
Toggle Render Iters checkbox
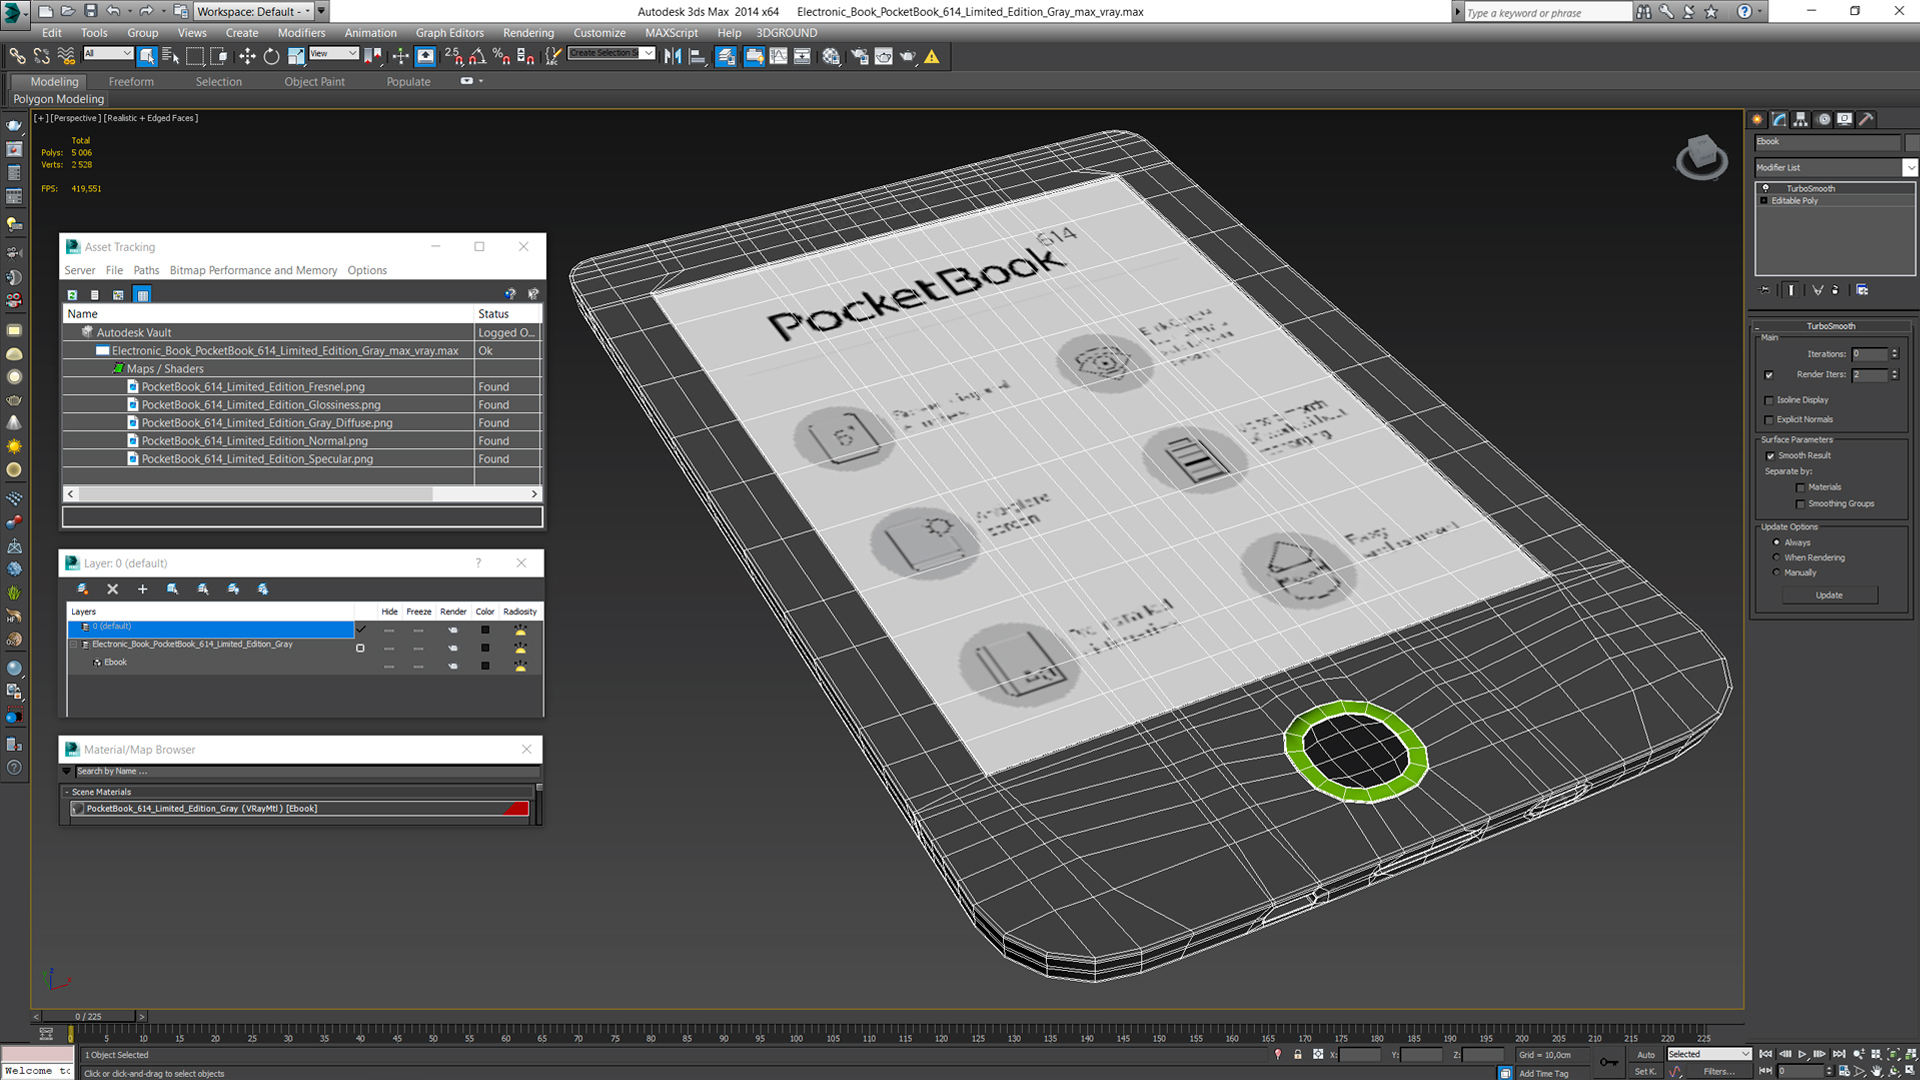pos(1769,375)
